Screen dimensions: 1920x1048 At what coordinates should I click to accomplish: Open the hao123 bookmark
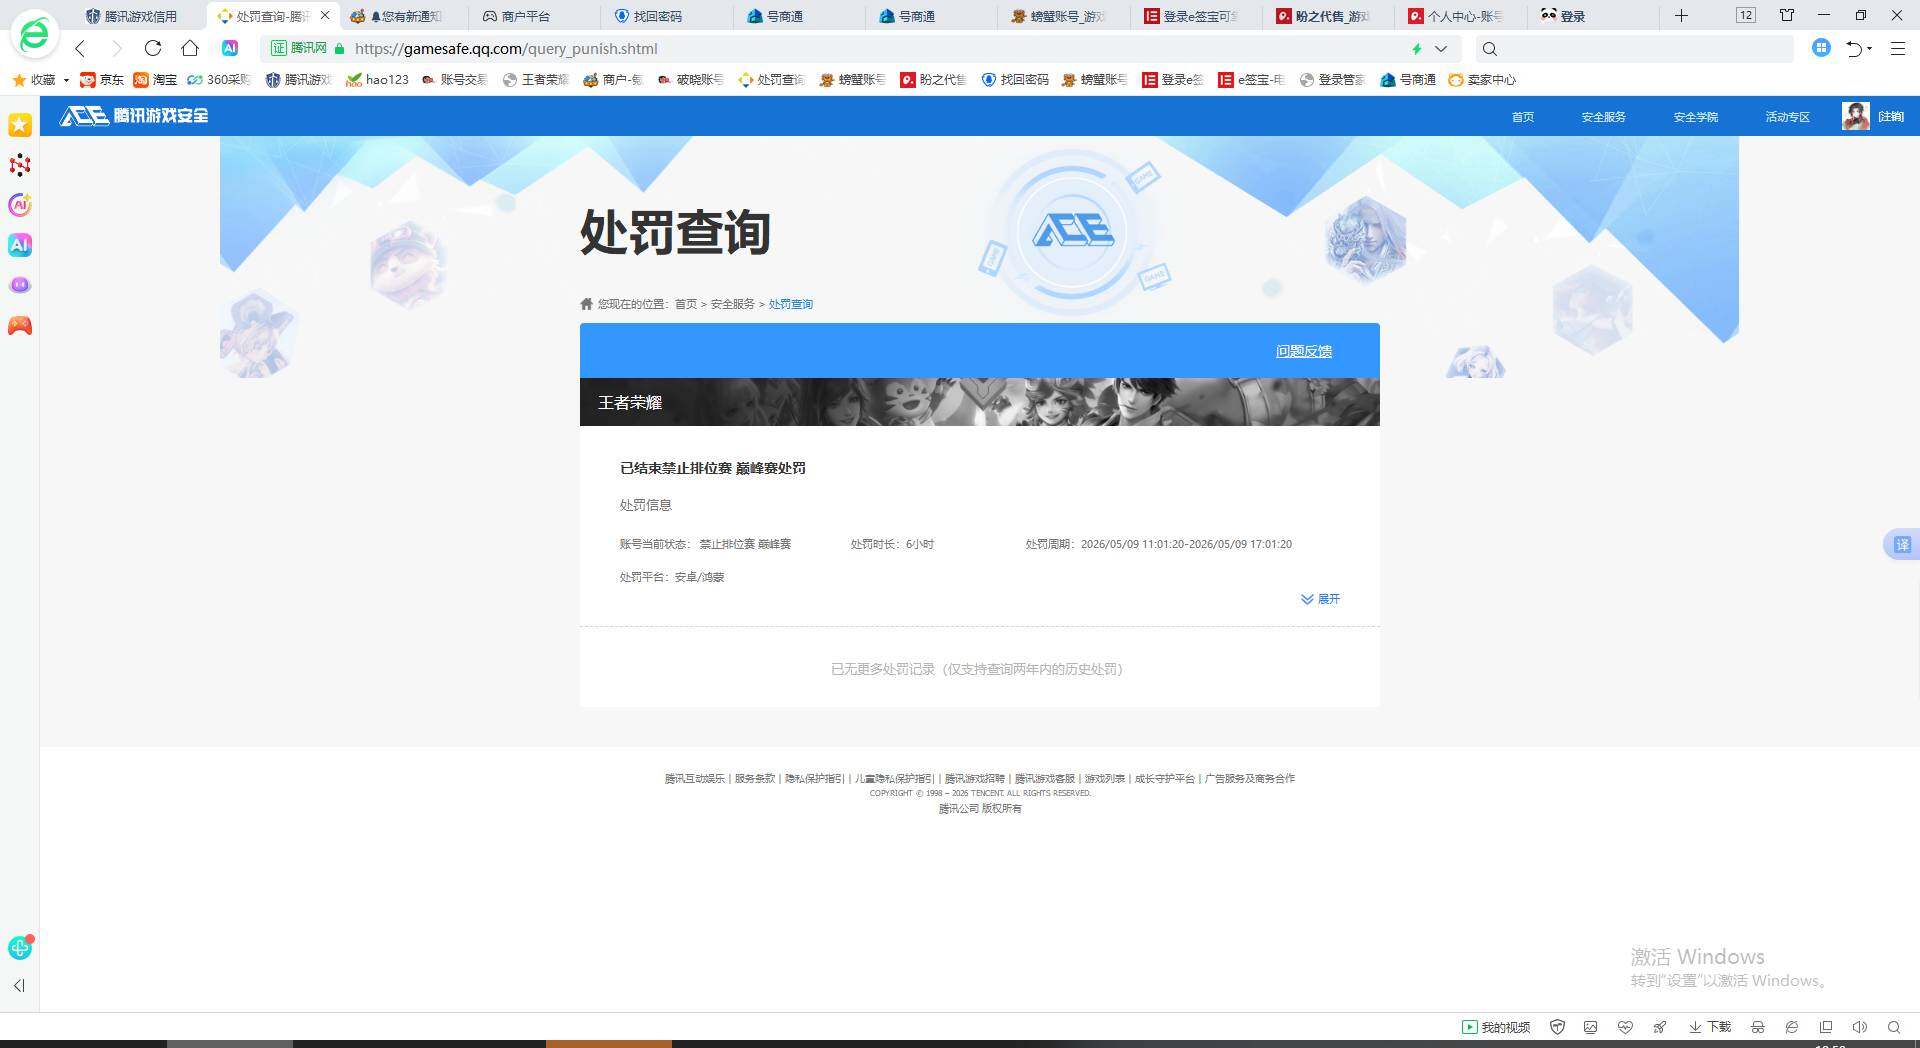tap(377, 80)
